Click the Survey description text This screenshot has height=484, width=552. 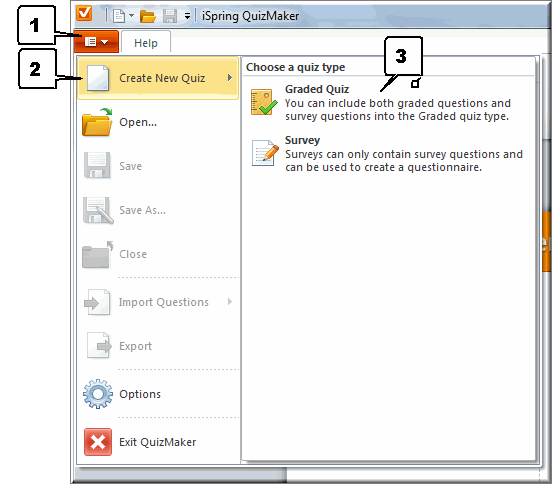(404, 161)
